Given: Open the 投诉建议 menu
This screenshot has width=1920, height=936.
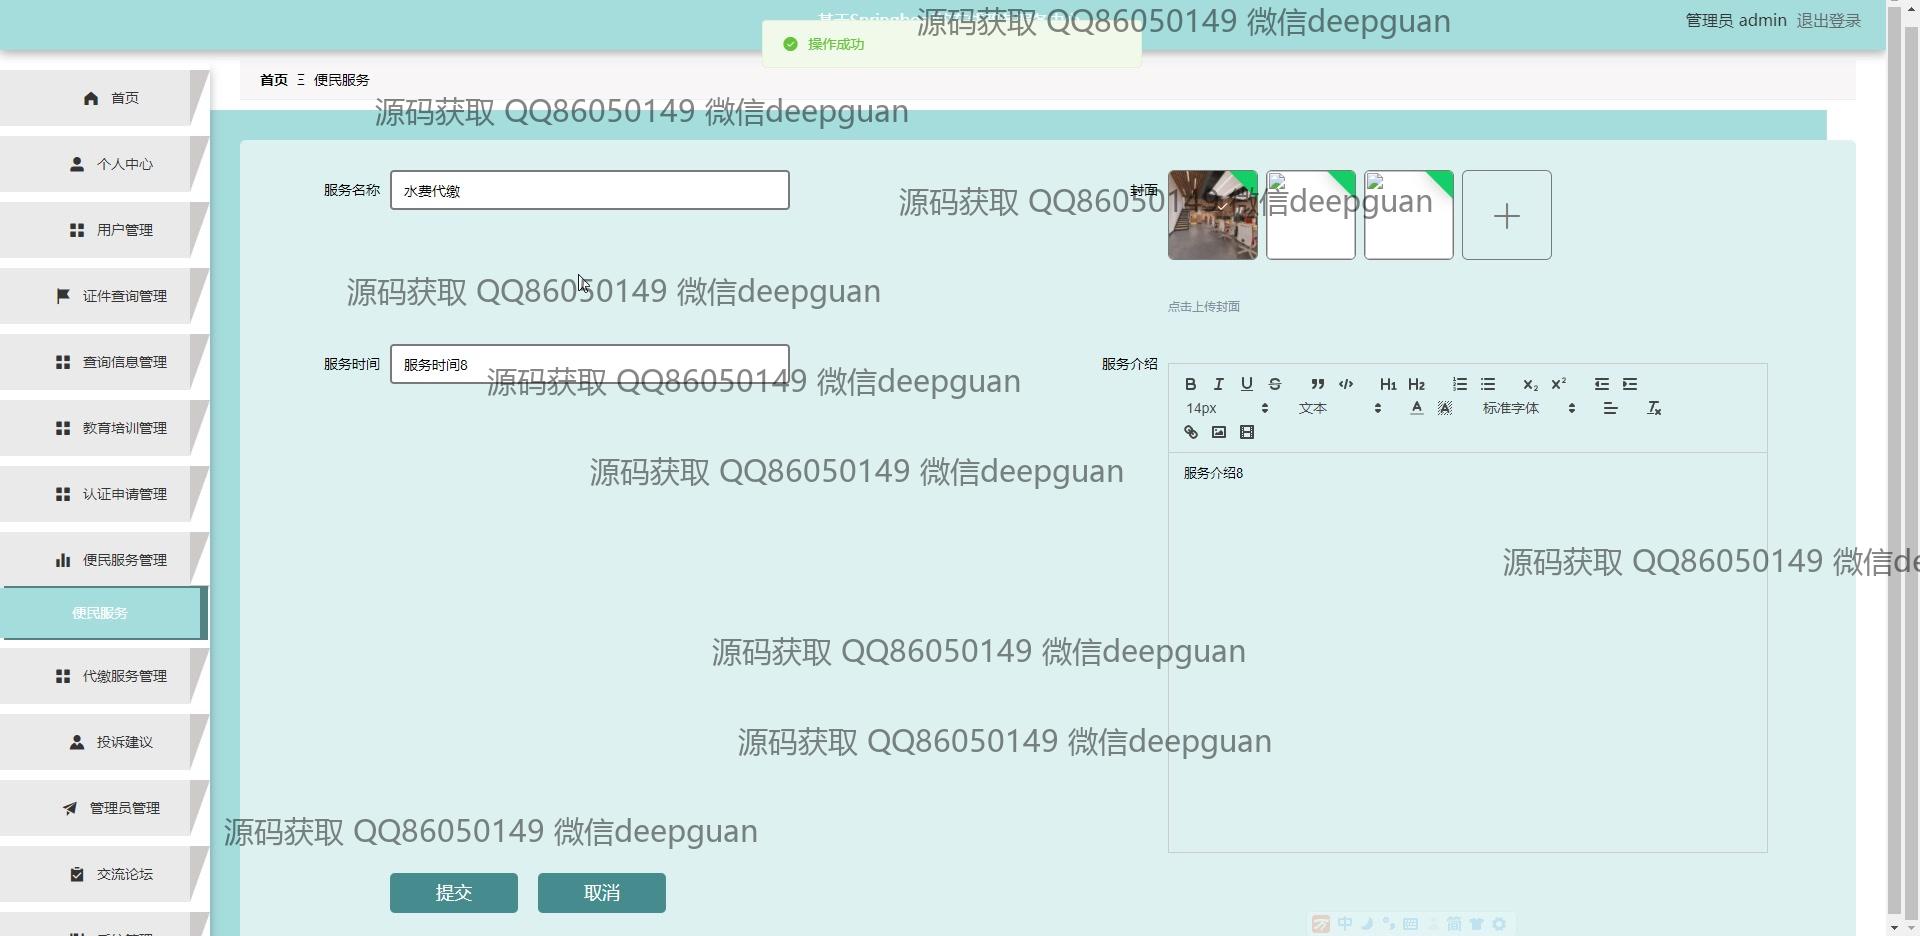Looking at the screenshot, I should pos(104,742).
